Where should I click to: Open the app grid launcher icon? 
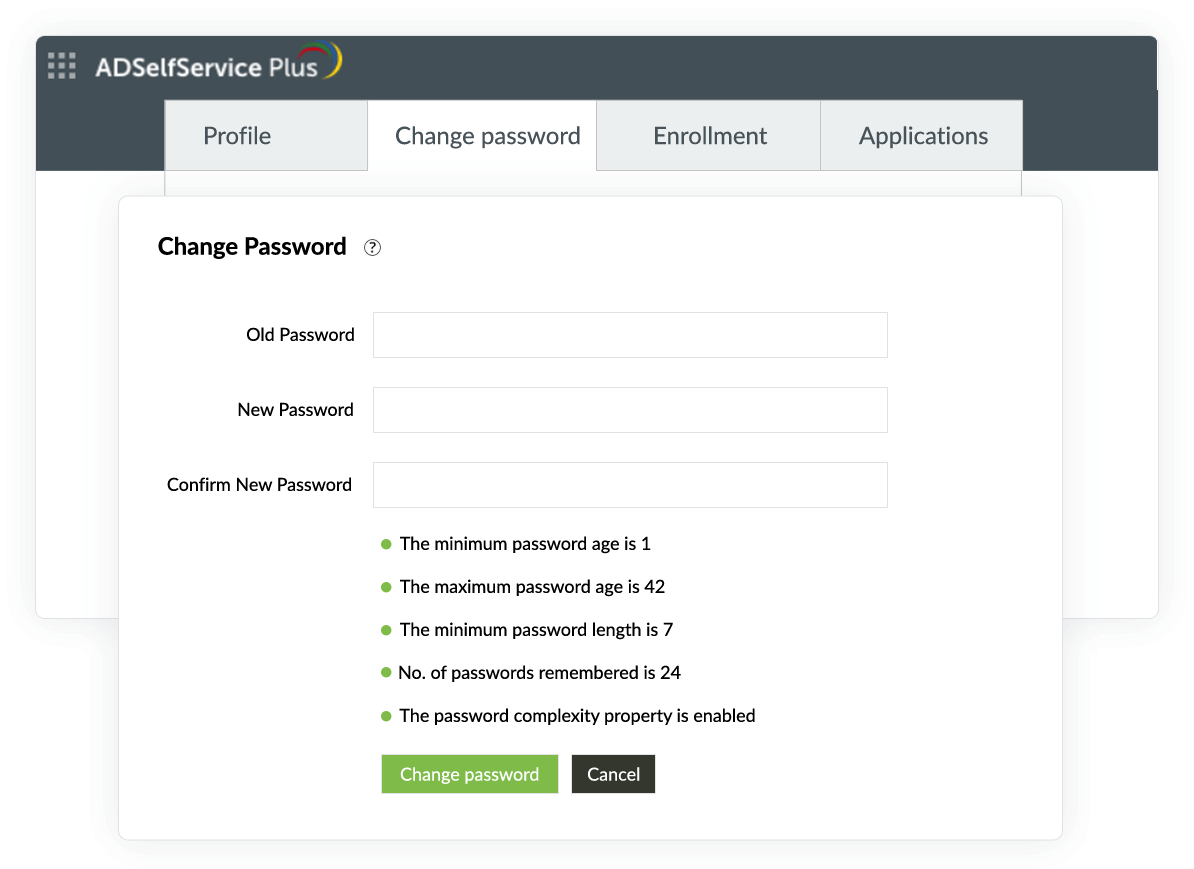(x=62, y=66)
